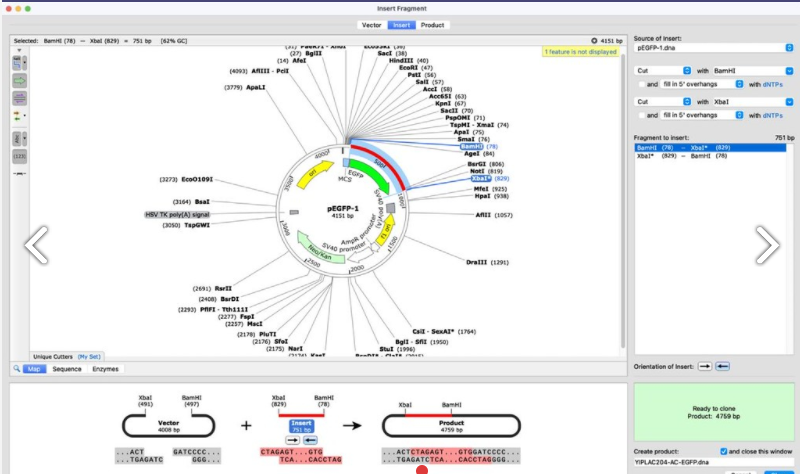The height and width of the screenshot is (474, 800).
Task: Toggle the green arrow show features icon
Action: coord(19,81)
